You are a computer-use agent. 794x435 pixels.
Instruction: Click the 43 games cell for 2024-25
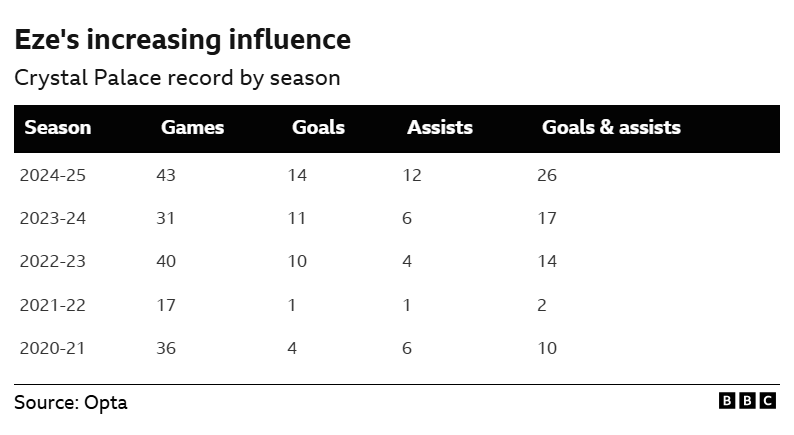[x=166, y=175]
